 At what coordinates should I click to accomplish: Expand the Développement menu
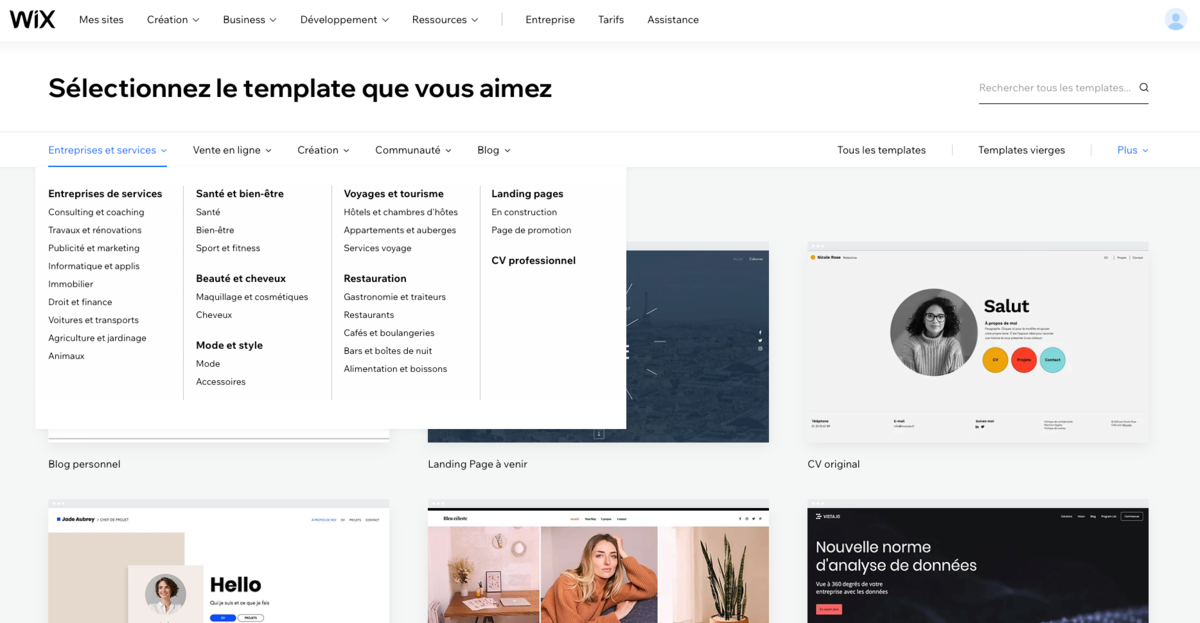344,20
